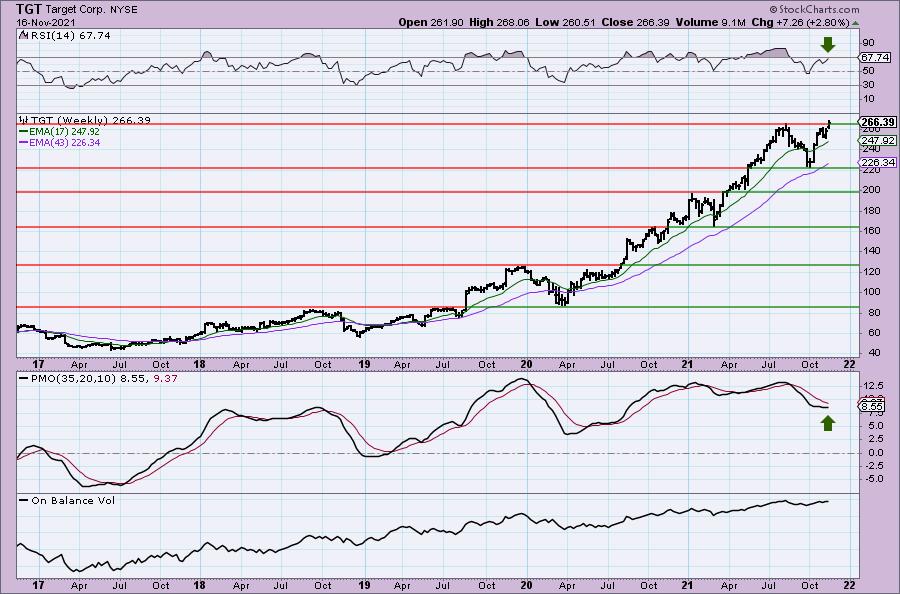This screenshot has width=900, height=594.
Task: Click the 30 level on the RSI axis
Action: pos(868,85)
